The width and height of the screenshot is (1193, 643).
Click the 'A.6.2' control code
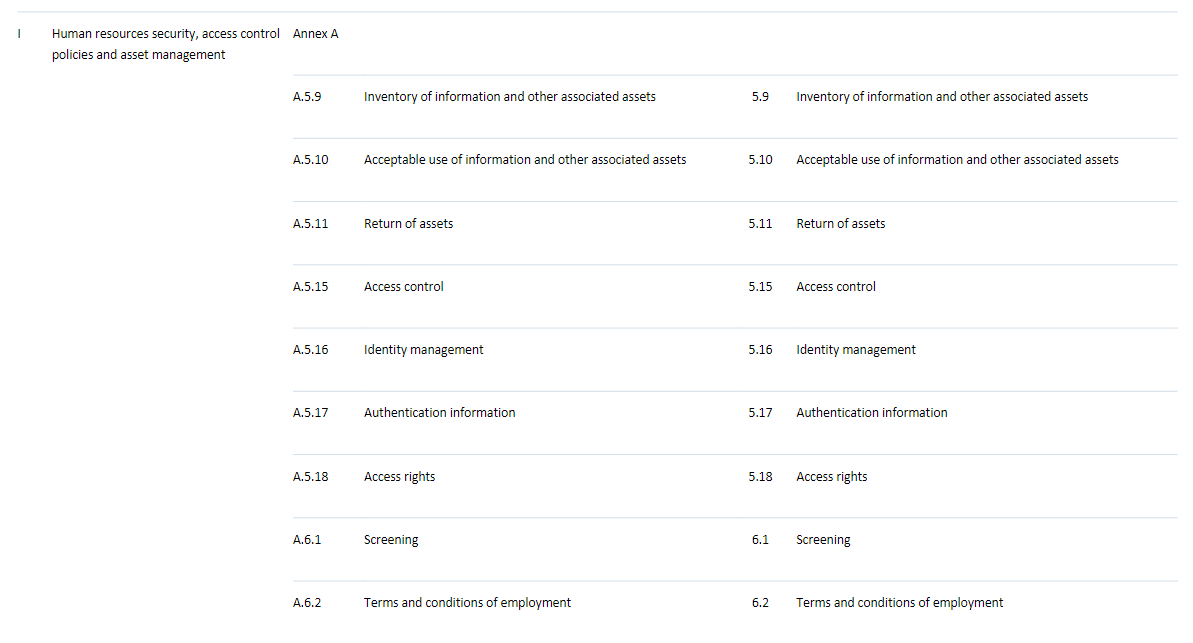click(307, 603)
